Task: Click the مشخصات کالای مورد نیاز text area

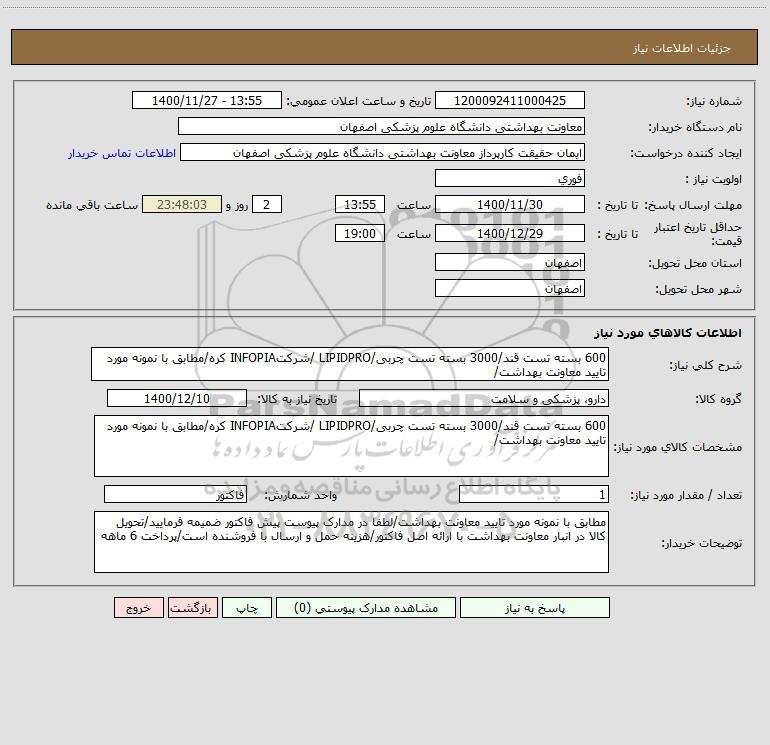Action: pos(351,446)
